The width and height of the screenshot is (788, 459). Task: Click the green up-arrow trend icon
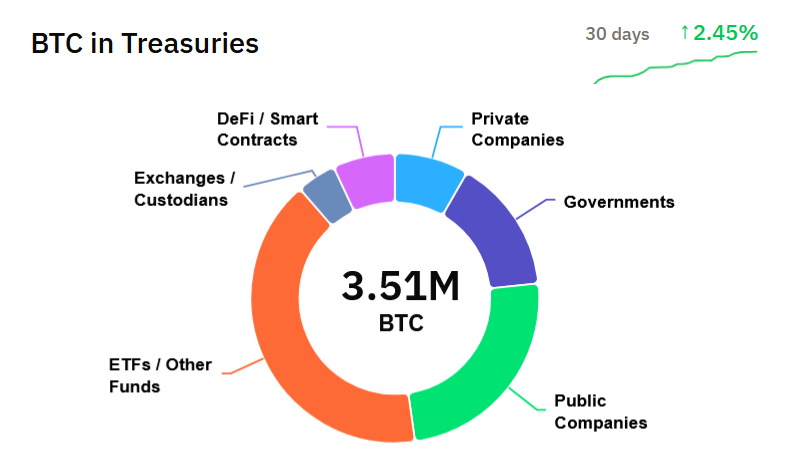coord(684,33)
